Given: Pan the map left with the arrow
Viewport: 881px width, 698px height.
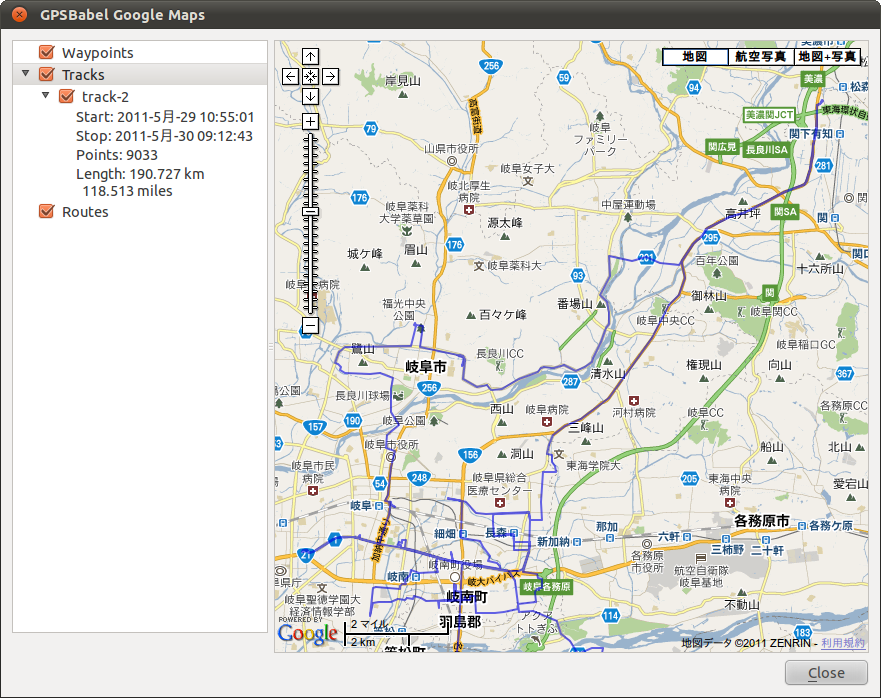Looking at the screenshot, I should point(290,76).
